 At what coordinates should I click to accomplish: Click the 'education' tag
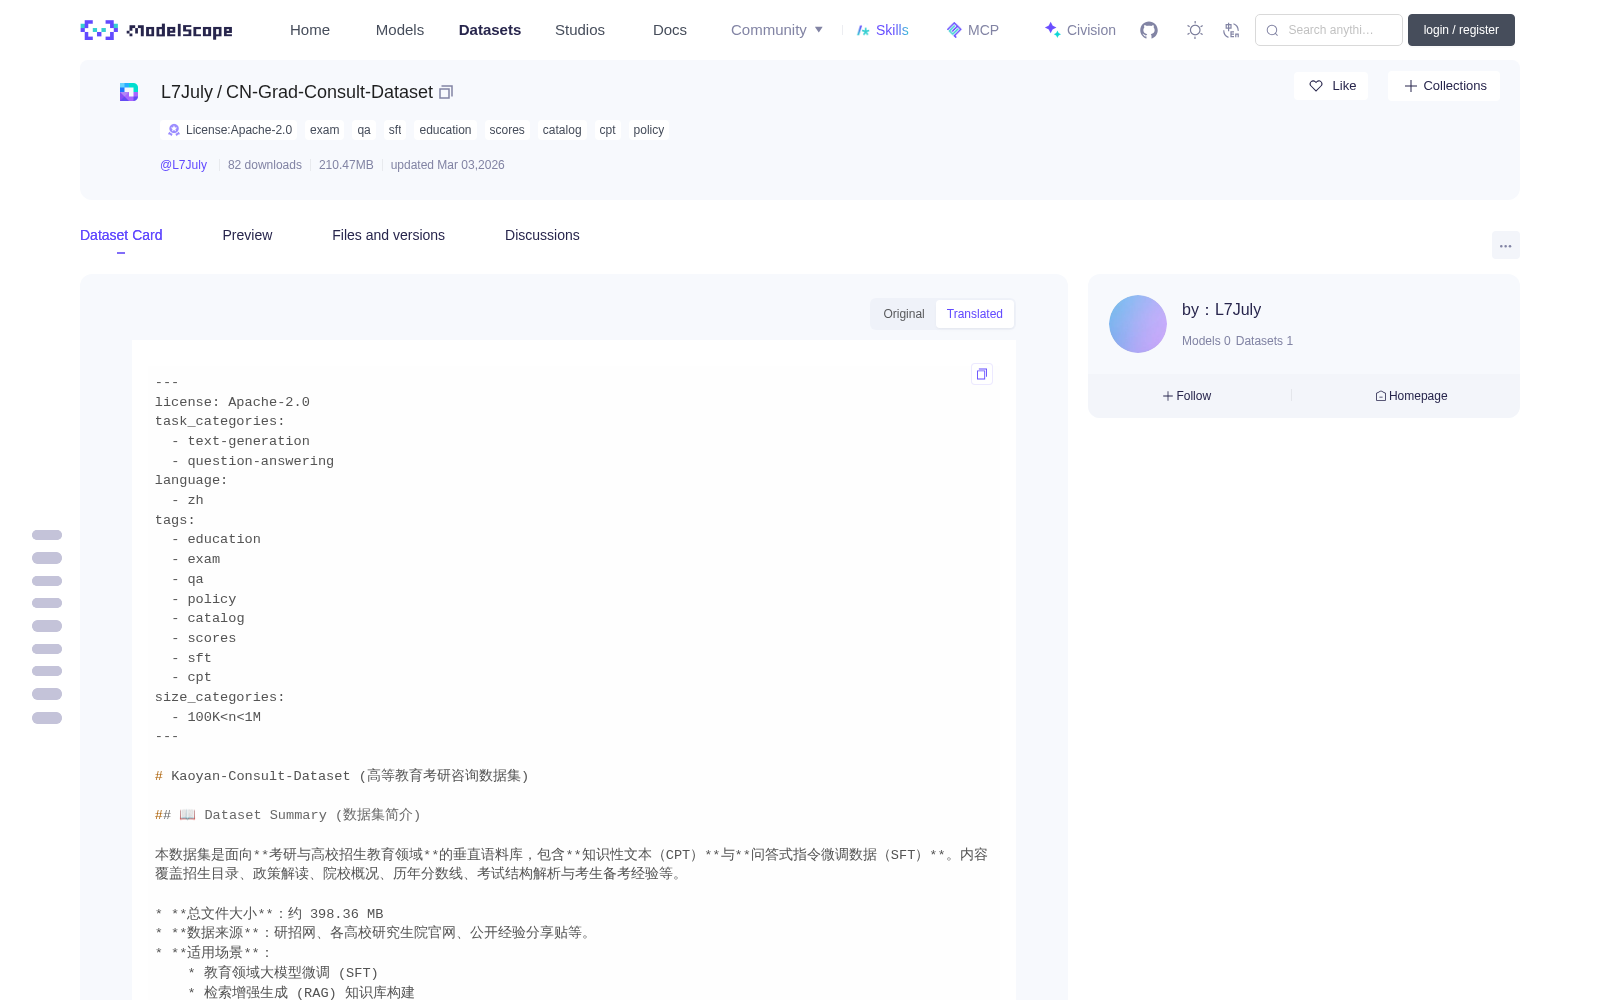coord(445,130)
